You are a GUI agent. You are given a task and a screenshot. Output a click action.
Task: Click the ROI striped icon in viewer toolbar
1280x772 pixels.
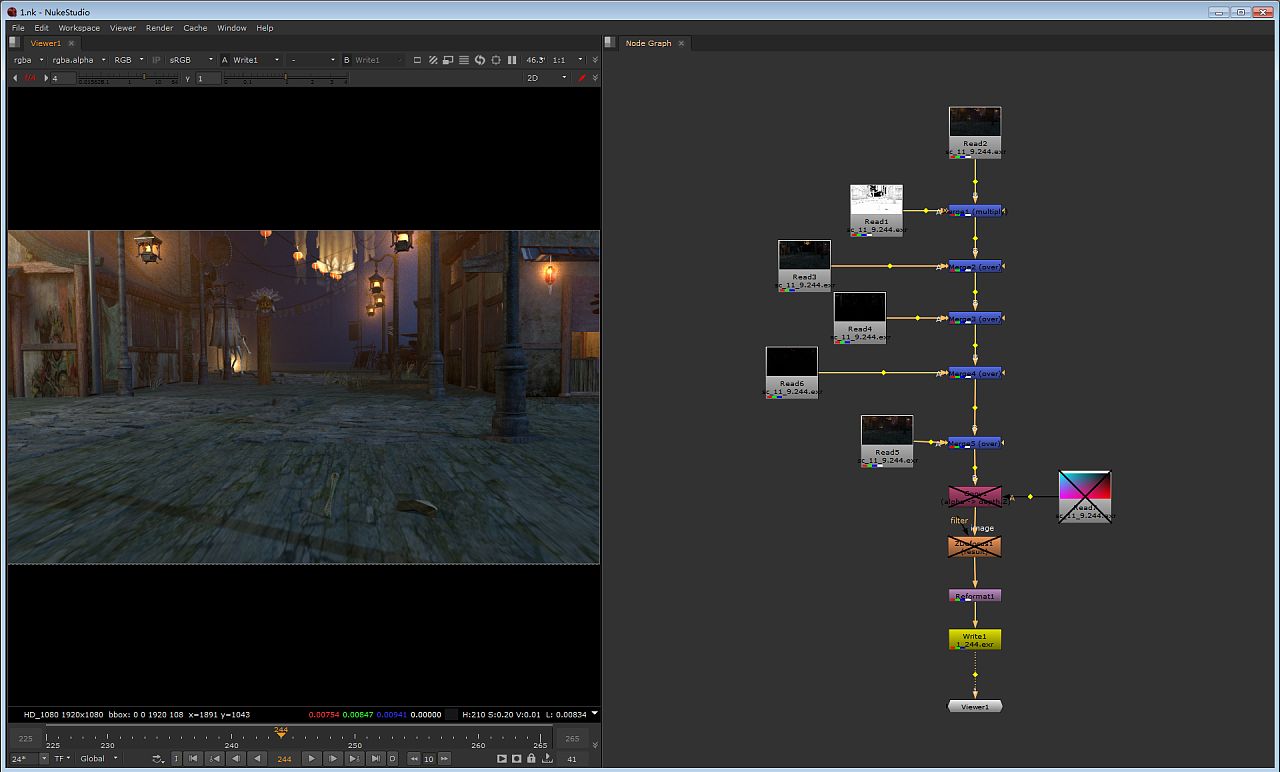tap(433, 60)
